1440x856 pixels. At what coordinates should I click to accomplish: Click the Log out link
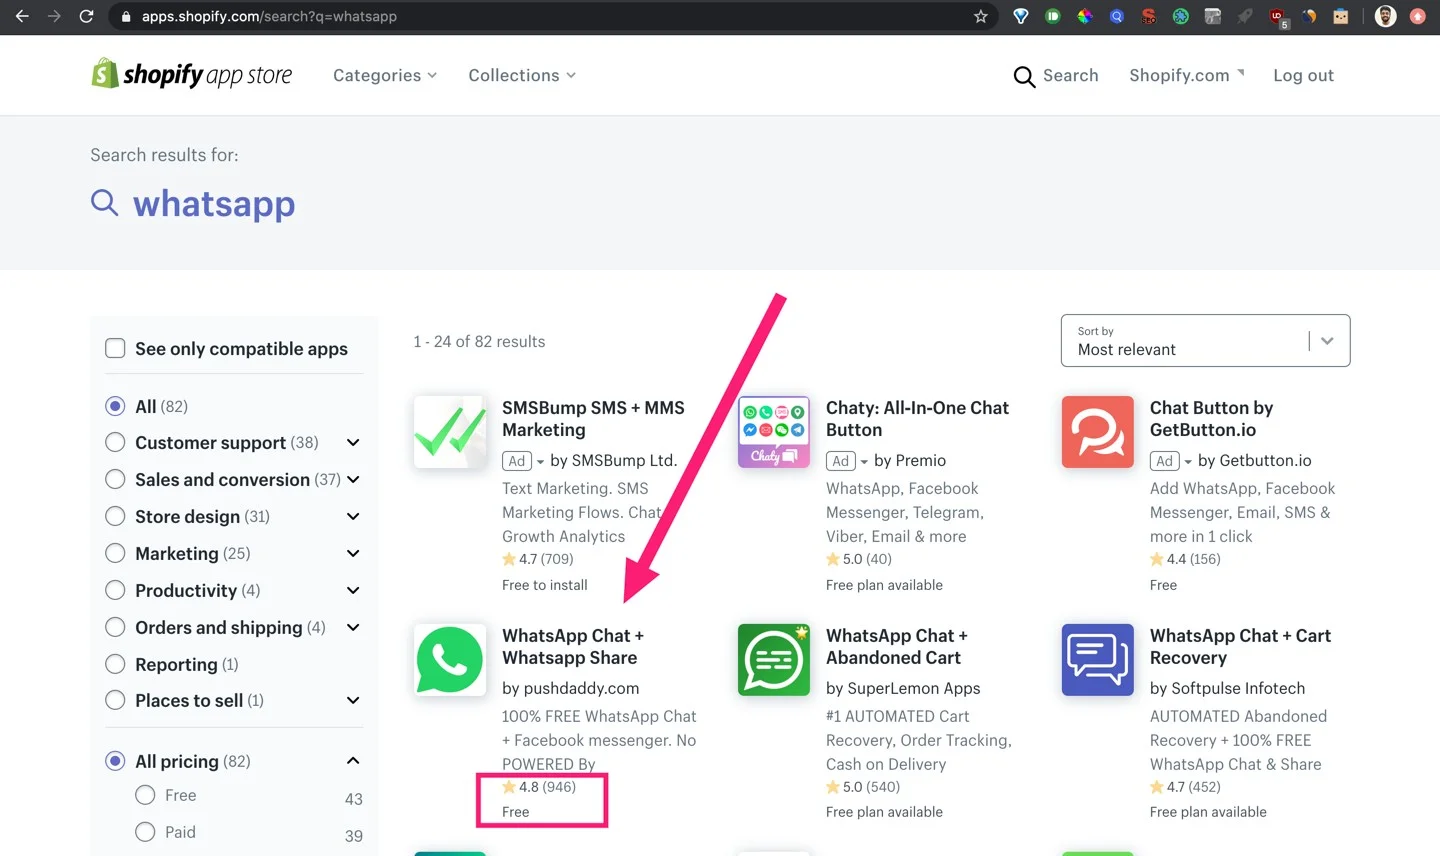tap(1303, 76)
